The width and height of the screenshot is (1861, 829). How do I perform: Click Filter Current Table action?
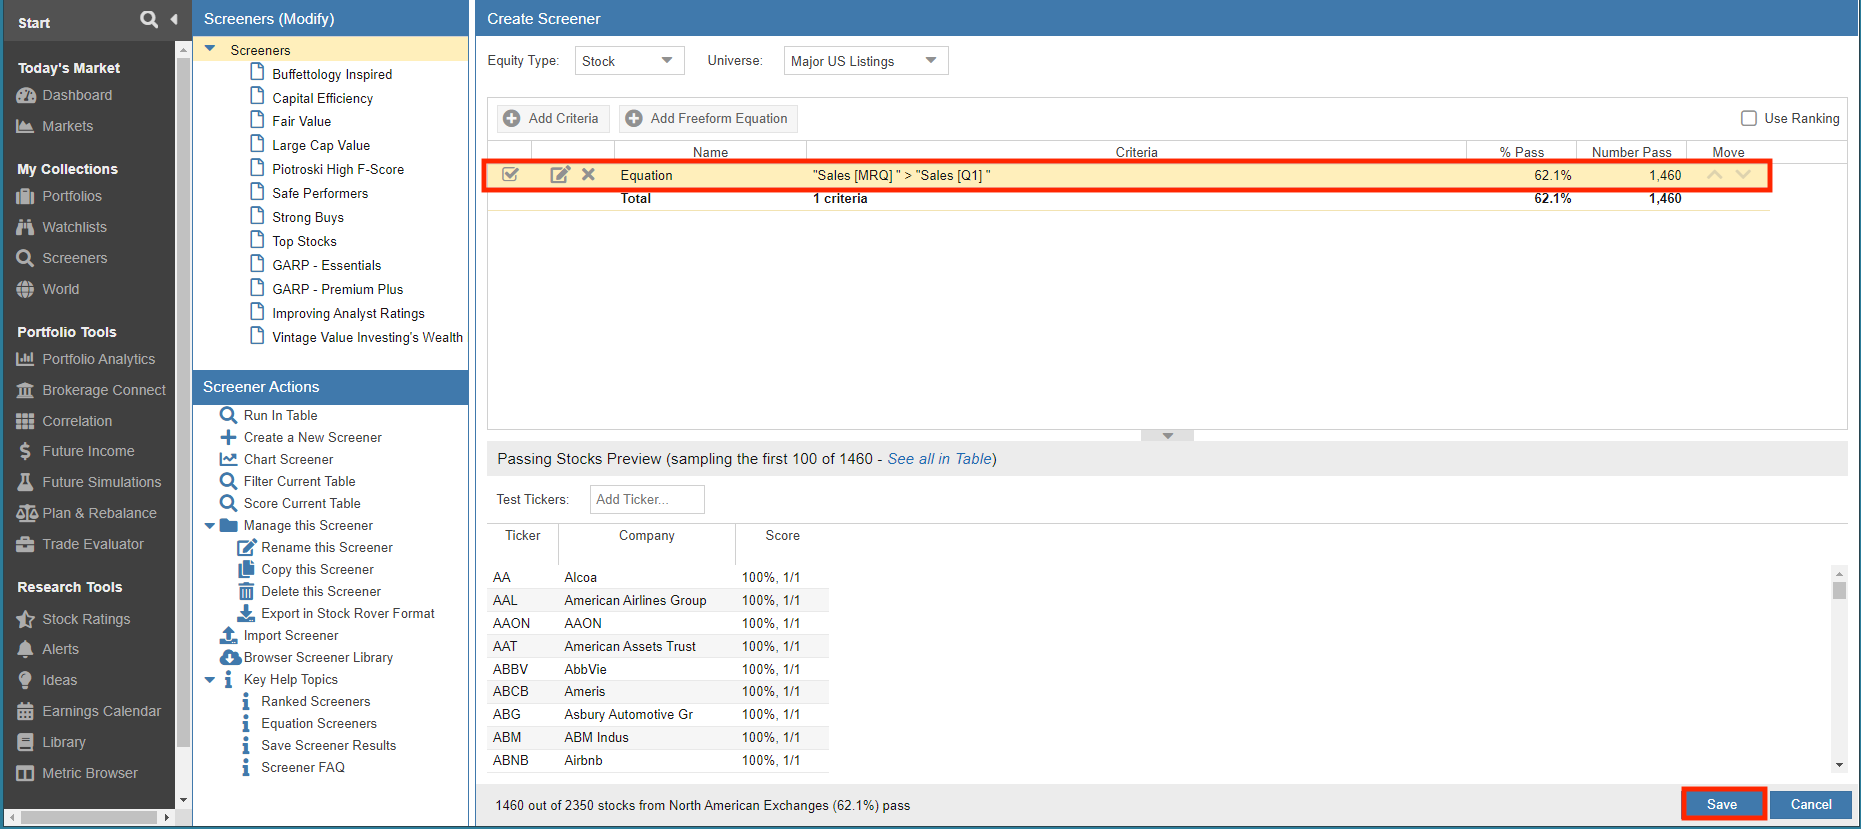[x=299, y=481]
